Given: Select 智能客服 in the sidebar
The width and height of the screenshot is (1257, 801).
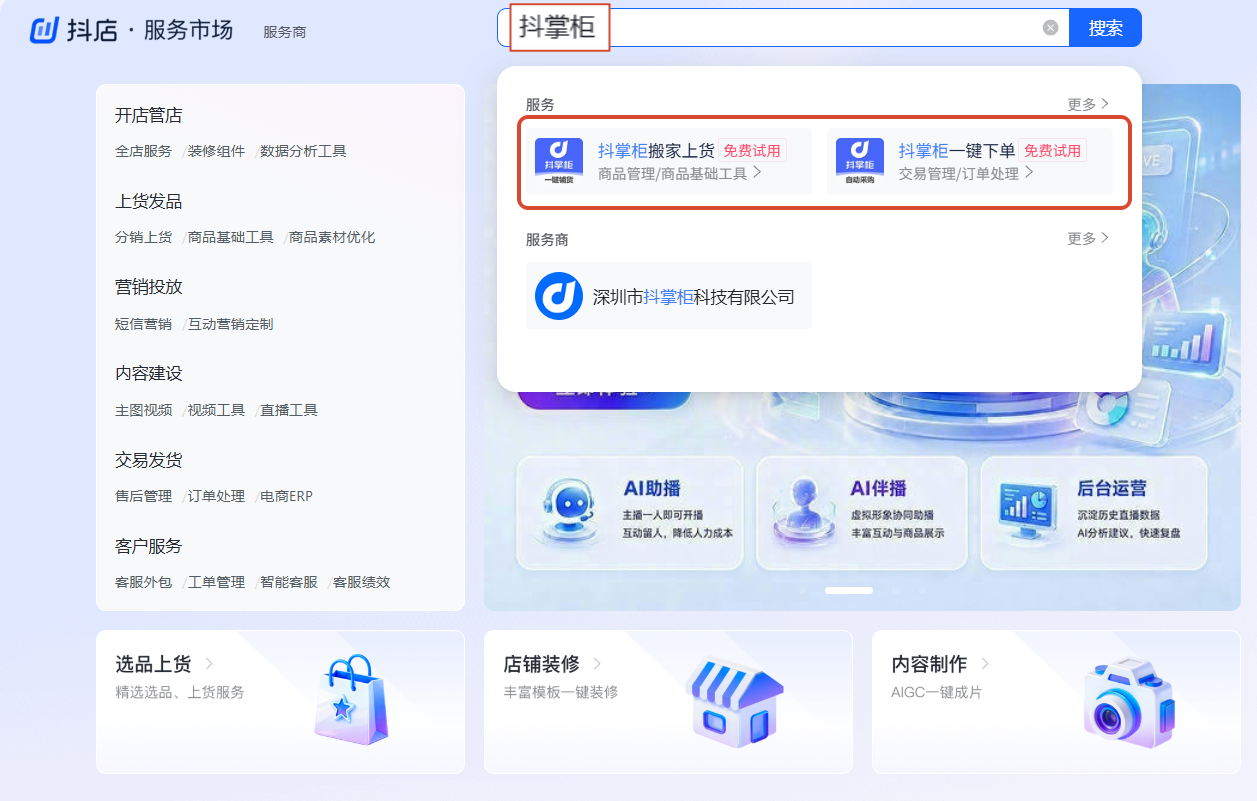Looking at the screenshot, I should [289, 582].
